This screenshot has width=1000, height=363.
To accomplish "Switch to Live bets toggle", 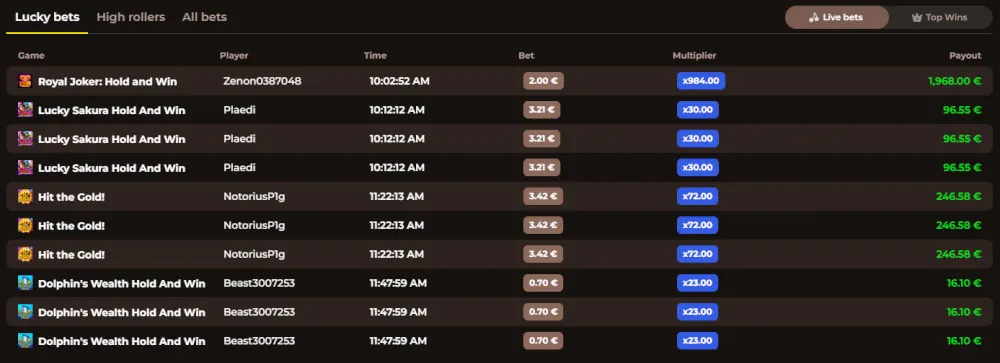I will pyautogui.click(x=836, y=17).
